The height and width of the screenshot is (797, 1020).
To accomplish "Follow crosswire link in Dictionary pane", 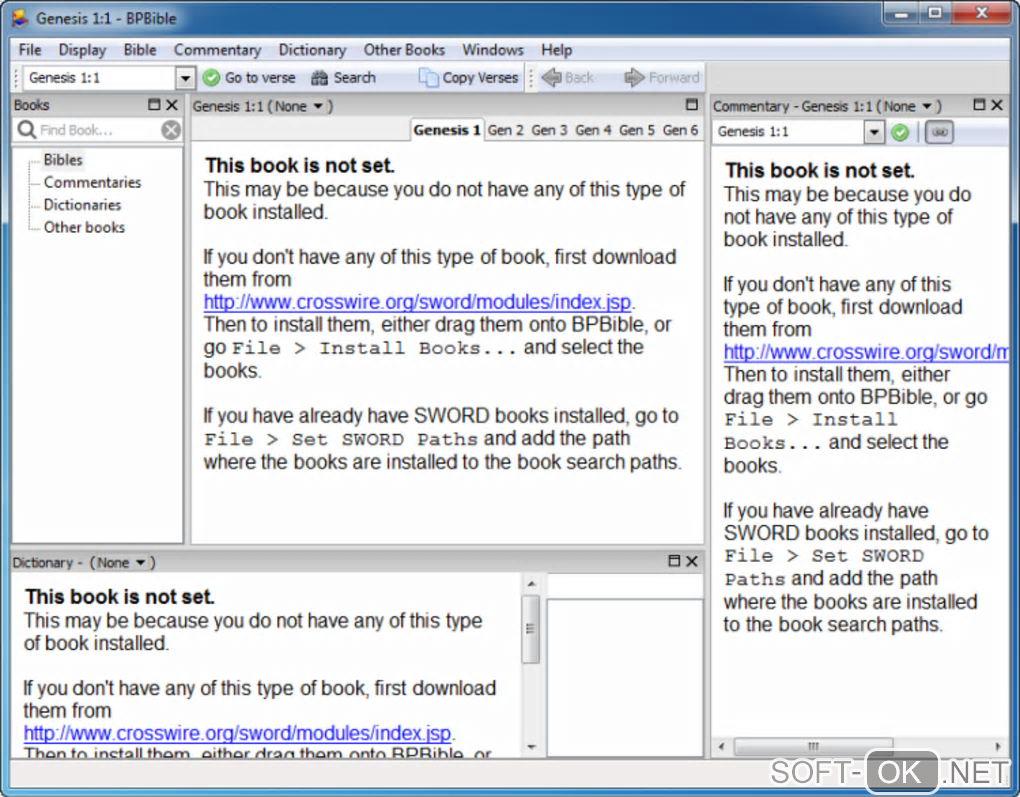I will (237, 733).
